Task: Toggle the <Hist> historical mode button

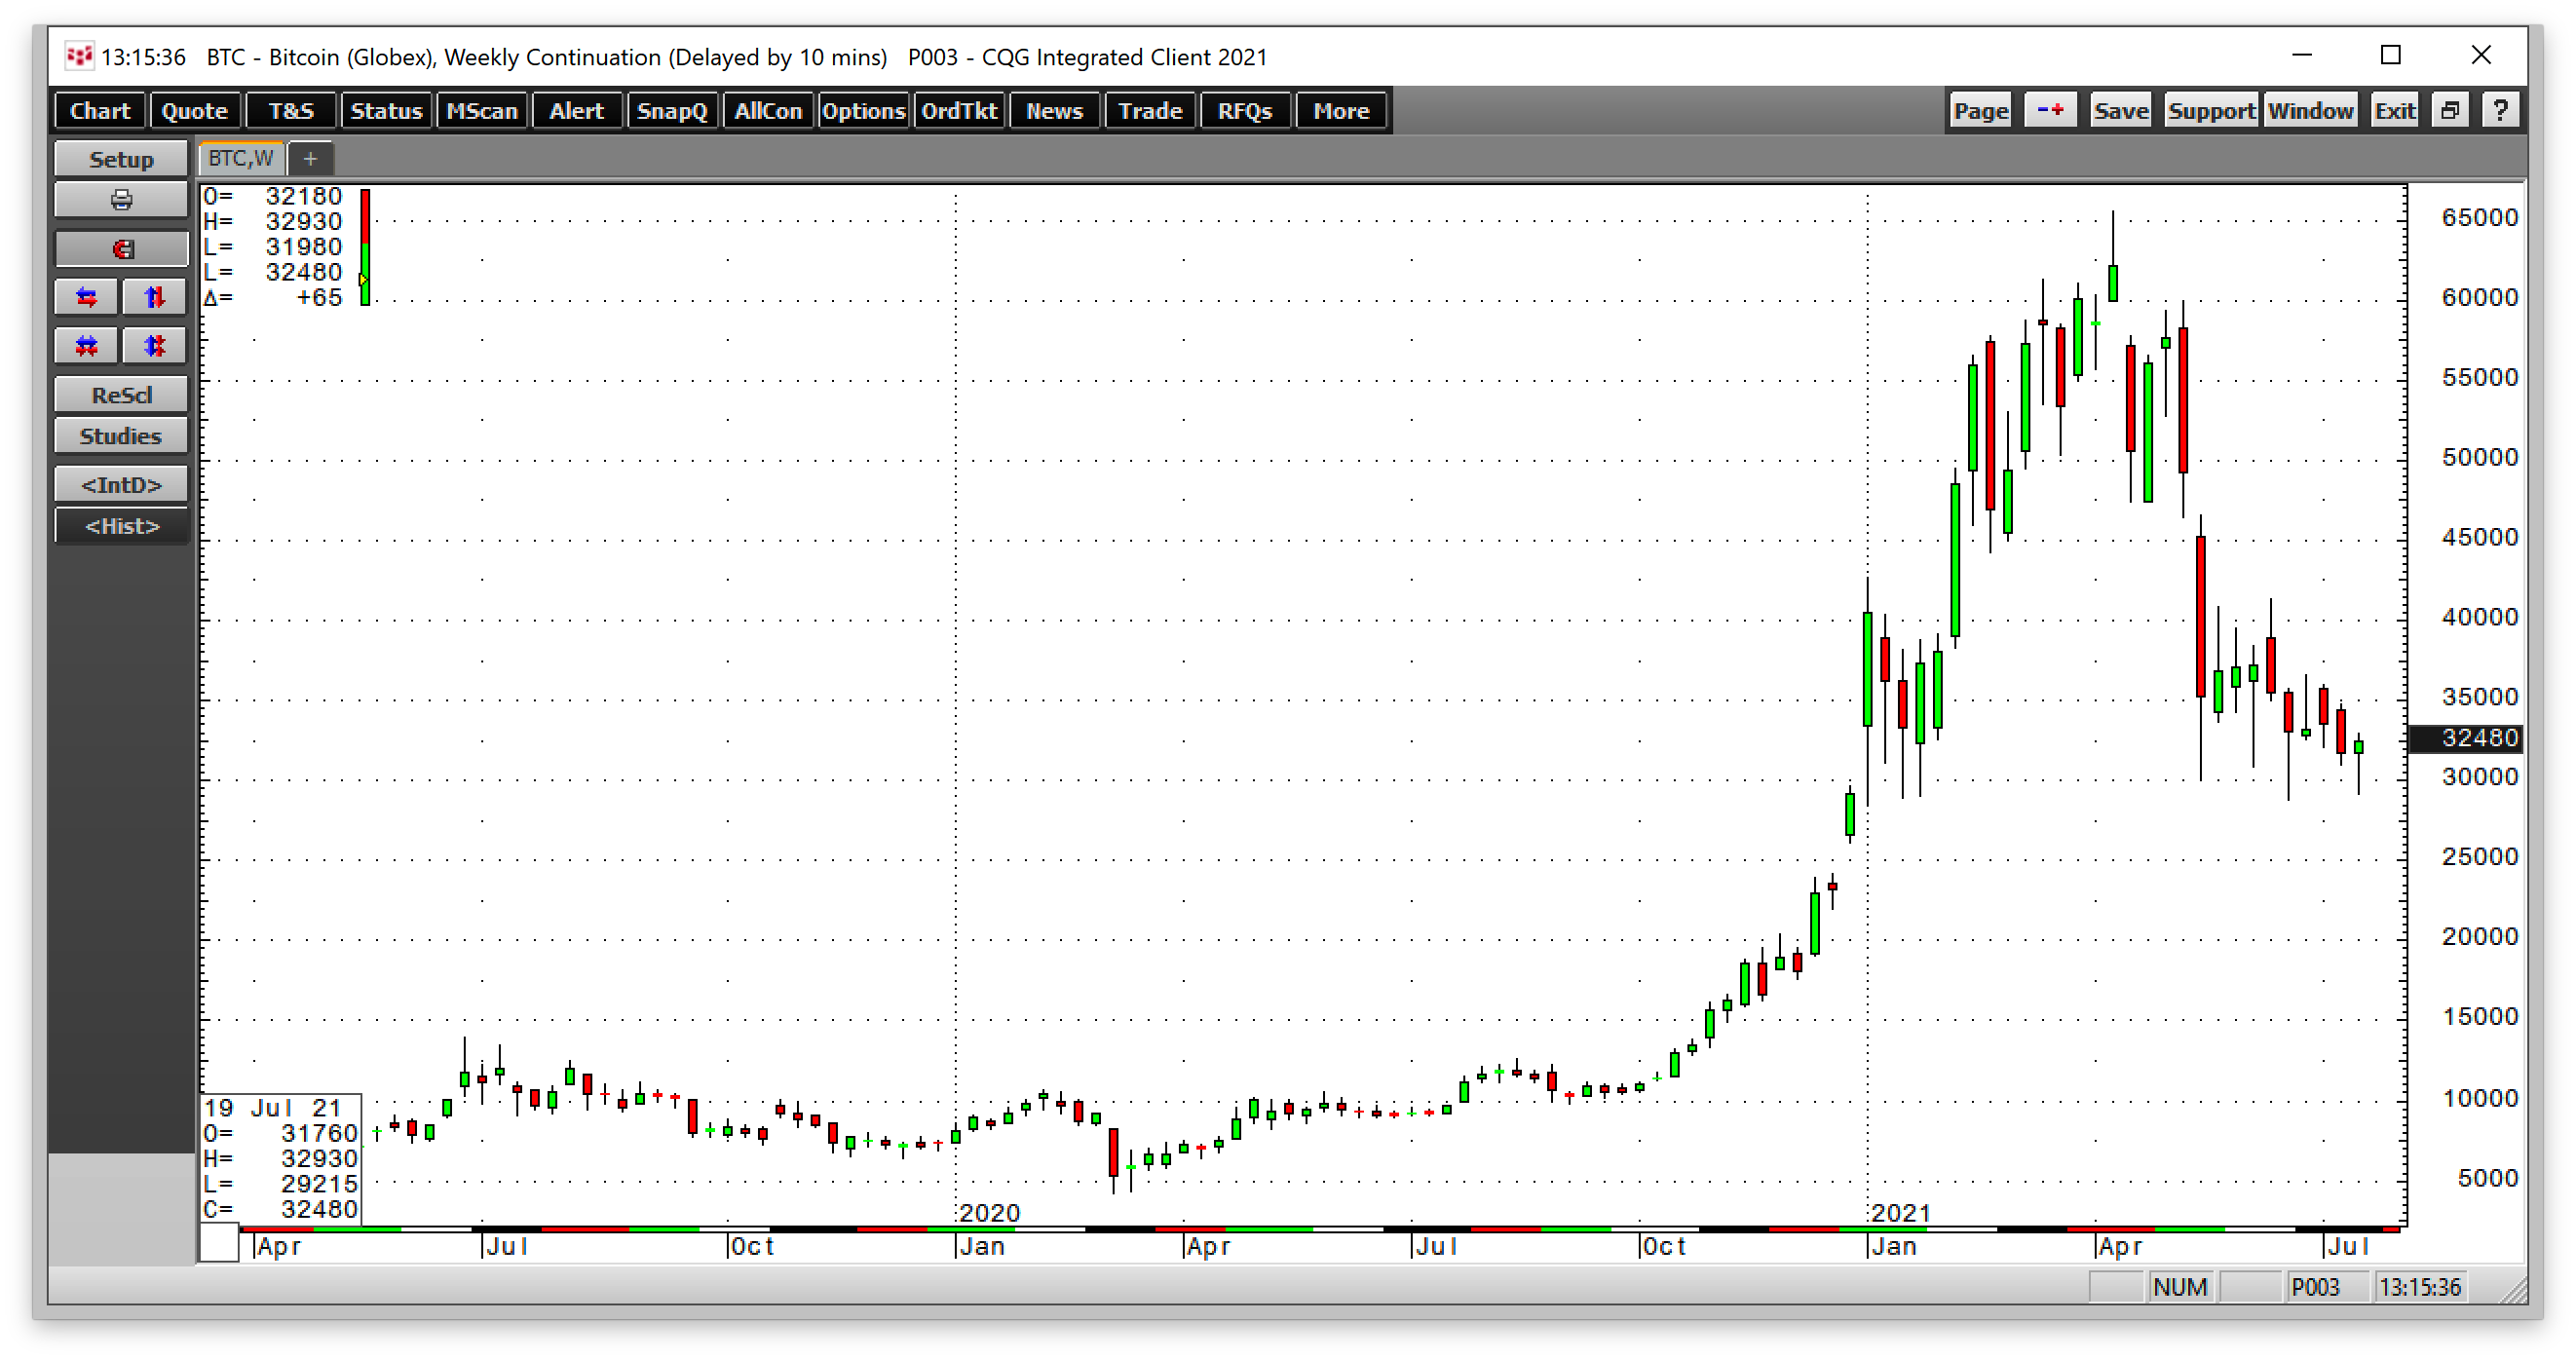Action: pyautogui.click(x=121, y=526)
